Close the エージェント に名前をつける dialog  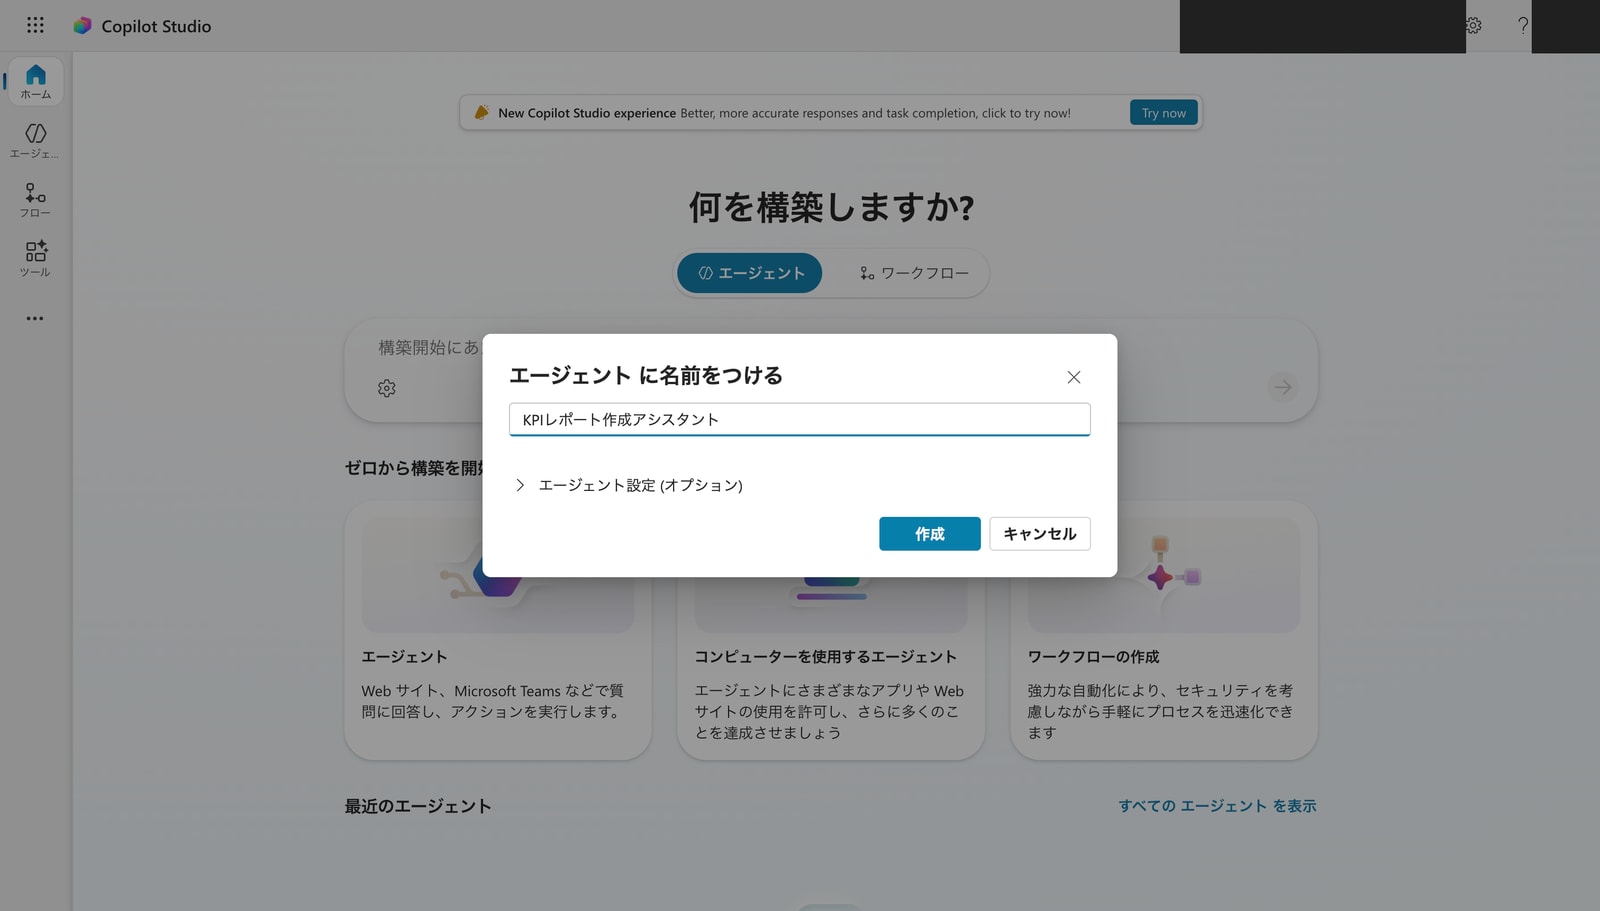[1074, 377]
